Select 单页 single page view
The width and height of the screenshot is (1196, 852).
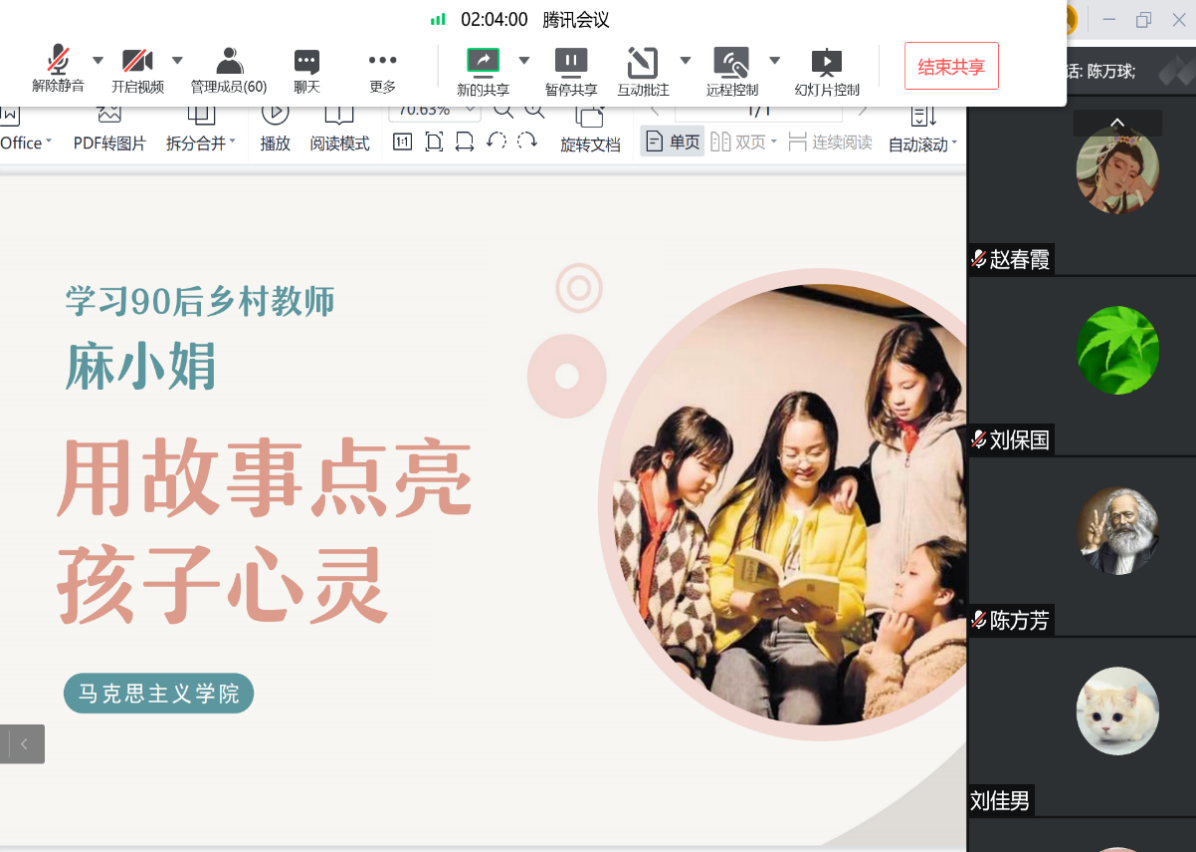(673, 142)
